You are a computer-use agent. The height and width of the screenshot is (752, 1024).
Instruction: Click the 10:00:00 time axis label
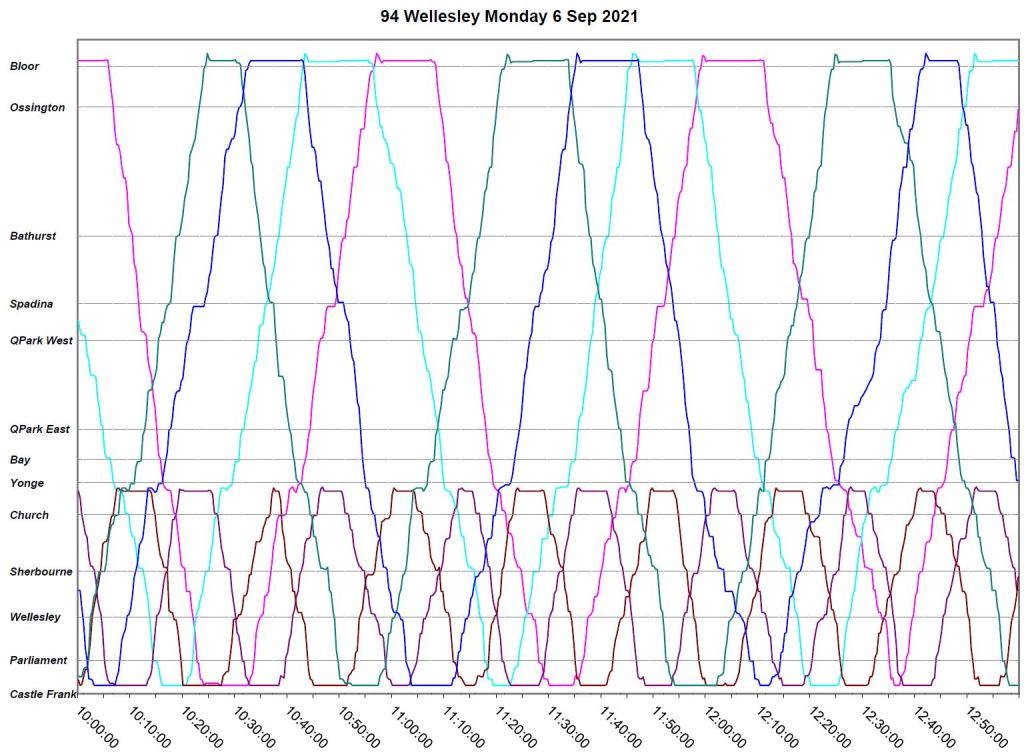click(98, 727)
